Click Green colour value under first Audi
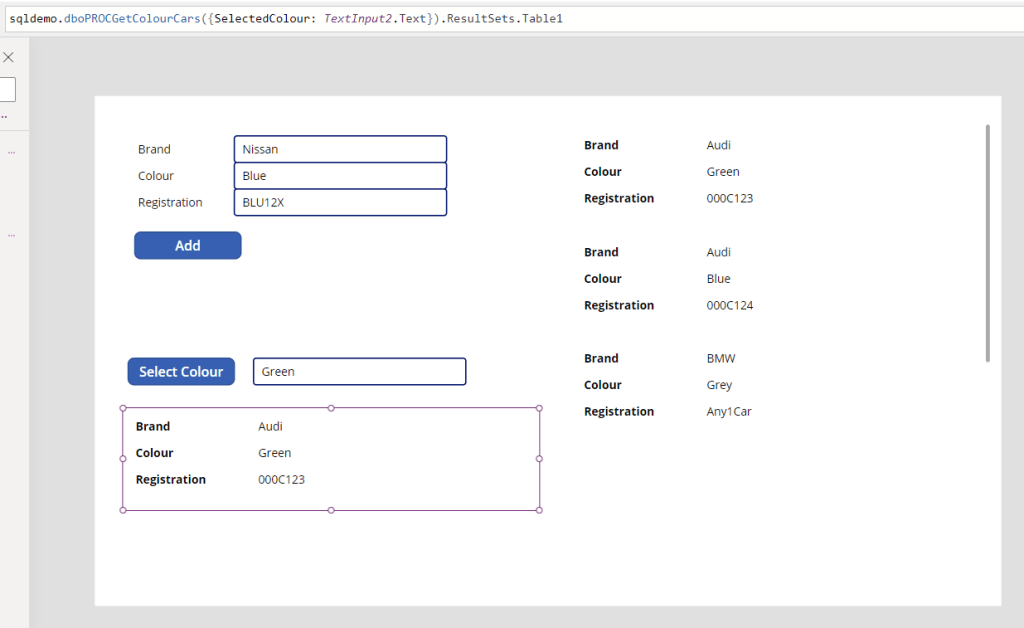This screenshot has width=1024, height=628. (723, 172)
